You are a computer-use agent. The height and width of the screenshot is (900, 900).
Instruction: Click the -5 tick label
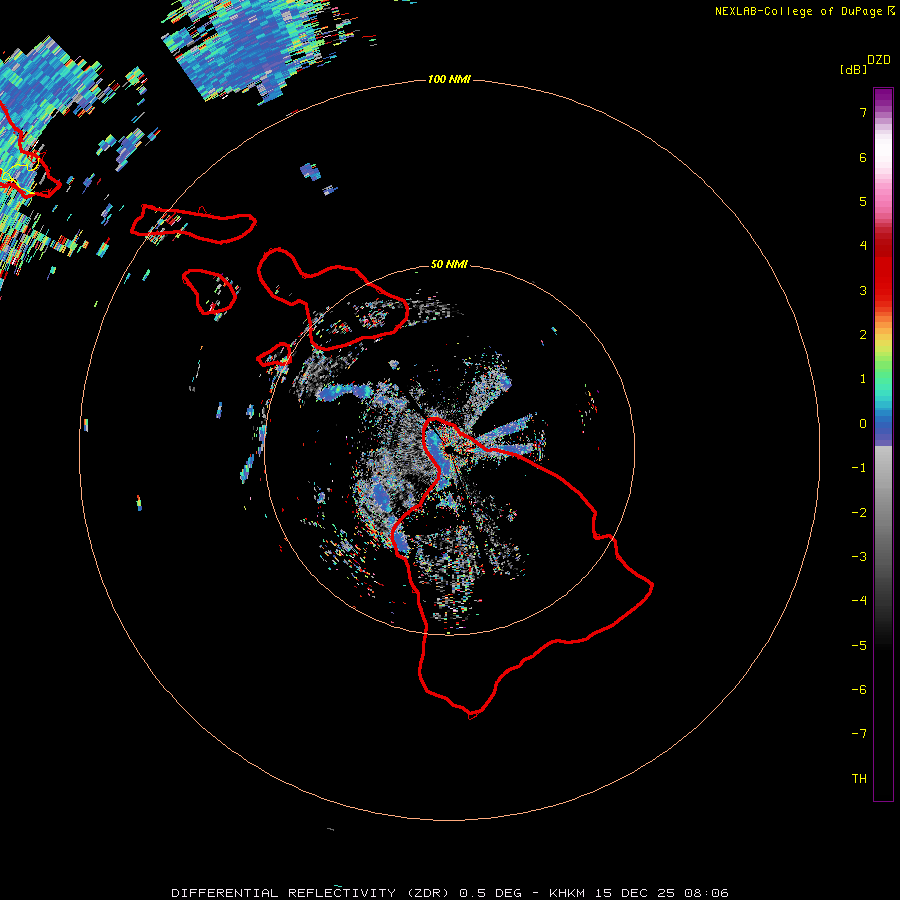coord(859,646)
